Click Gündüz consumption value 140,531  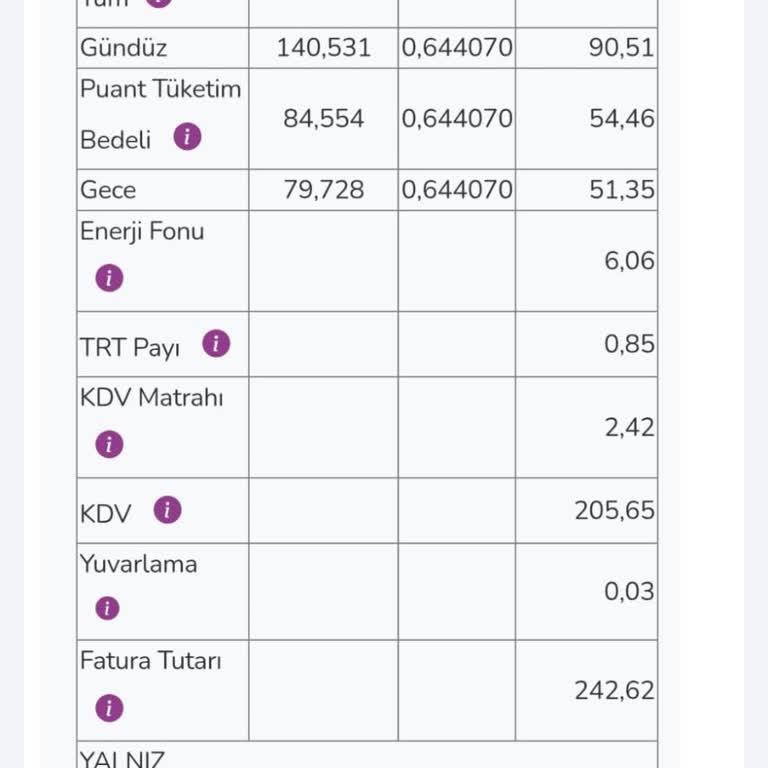pyautogui.click(x=323, y=48)
